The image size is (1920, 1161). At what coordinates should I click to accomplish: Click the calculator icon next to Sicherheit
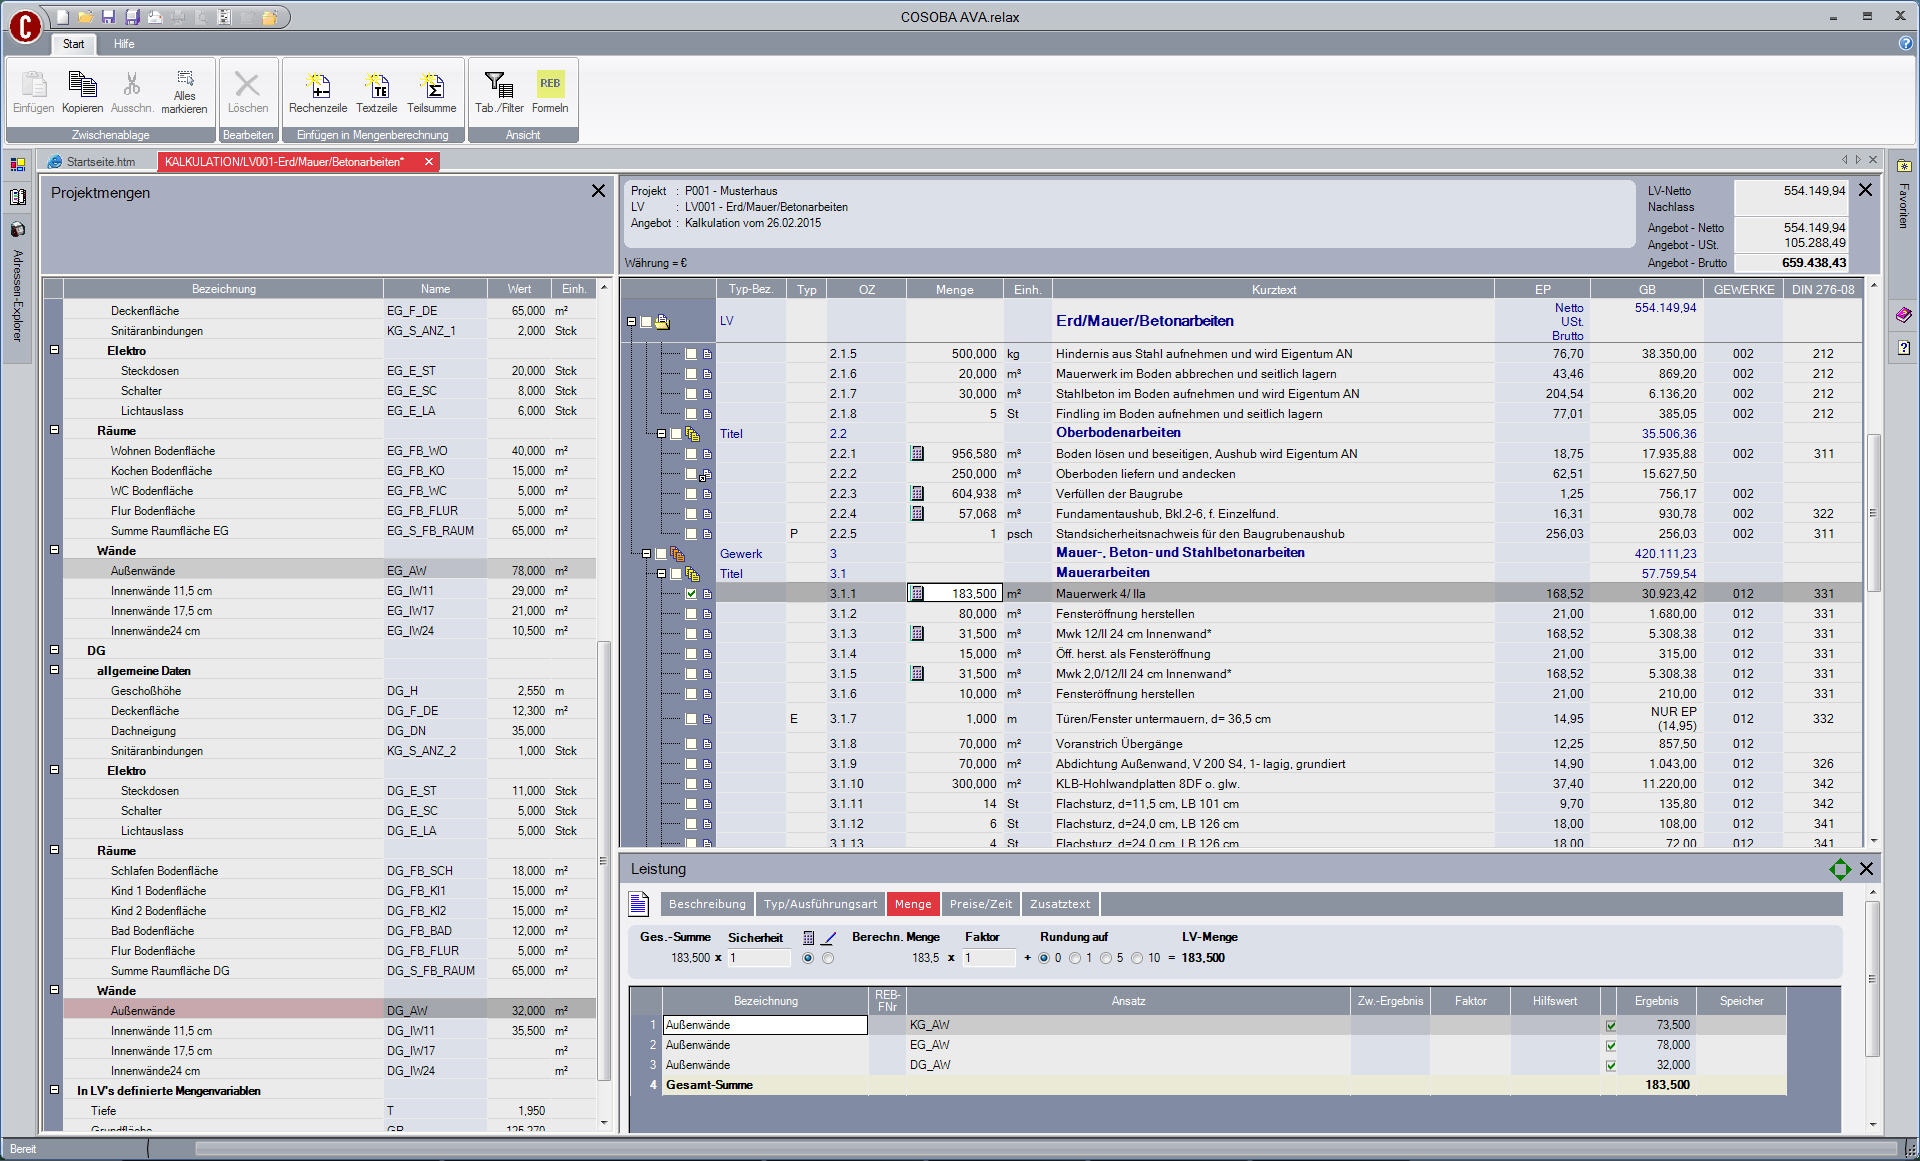[x=808, y=938]
